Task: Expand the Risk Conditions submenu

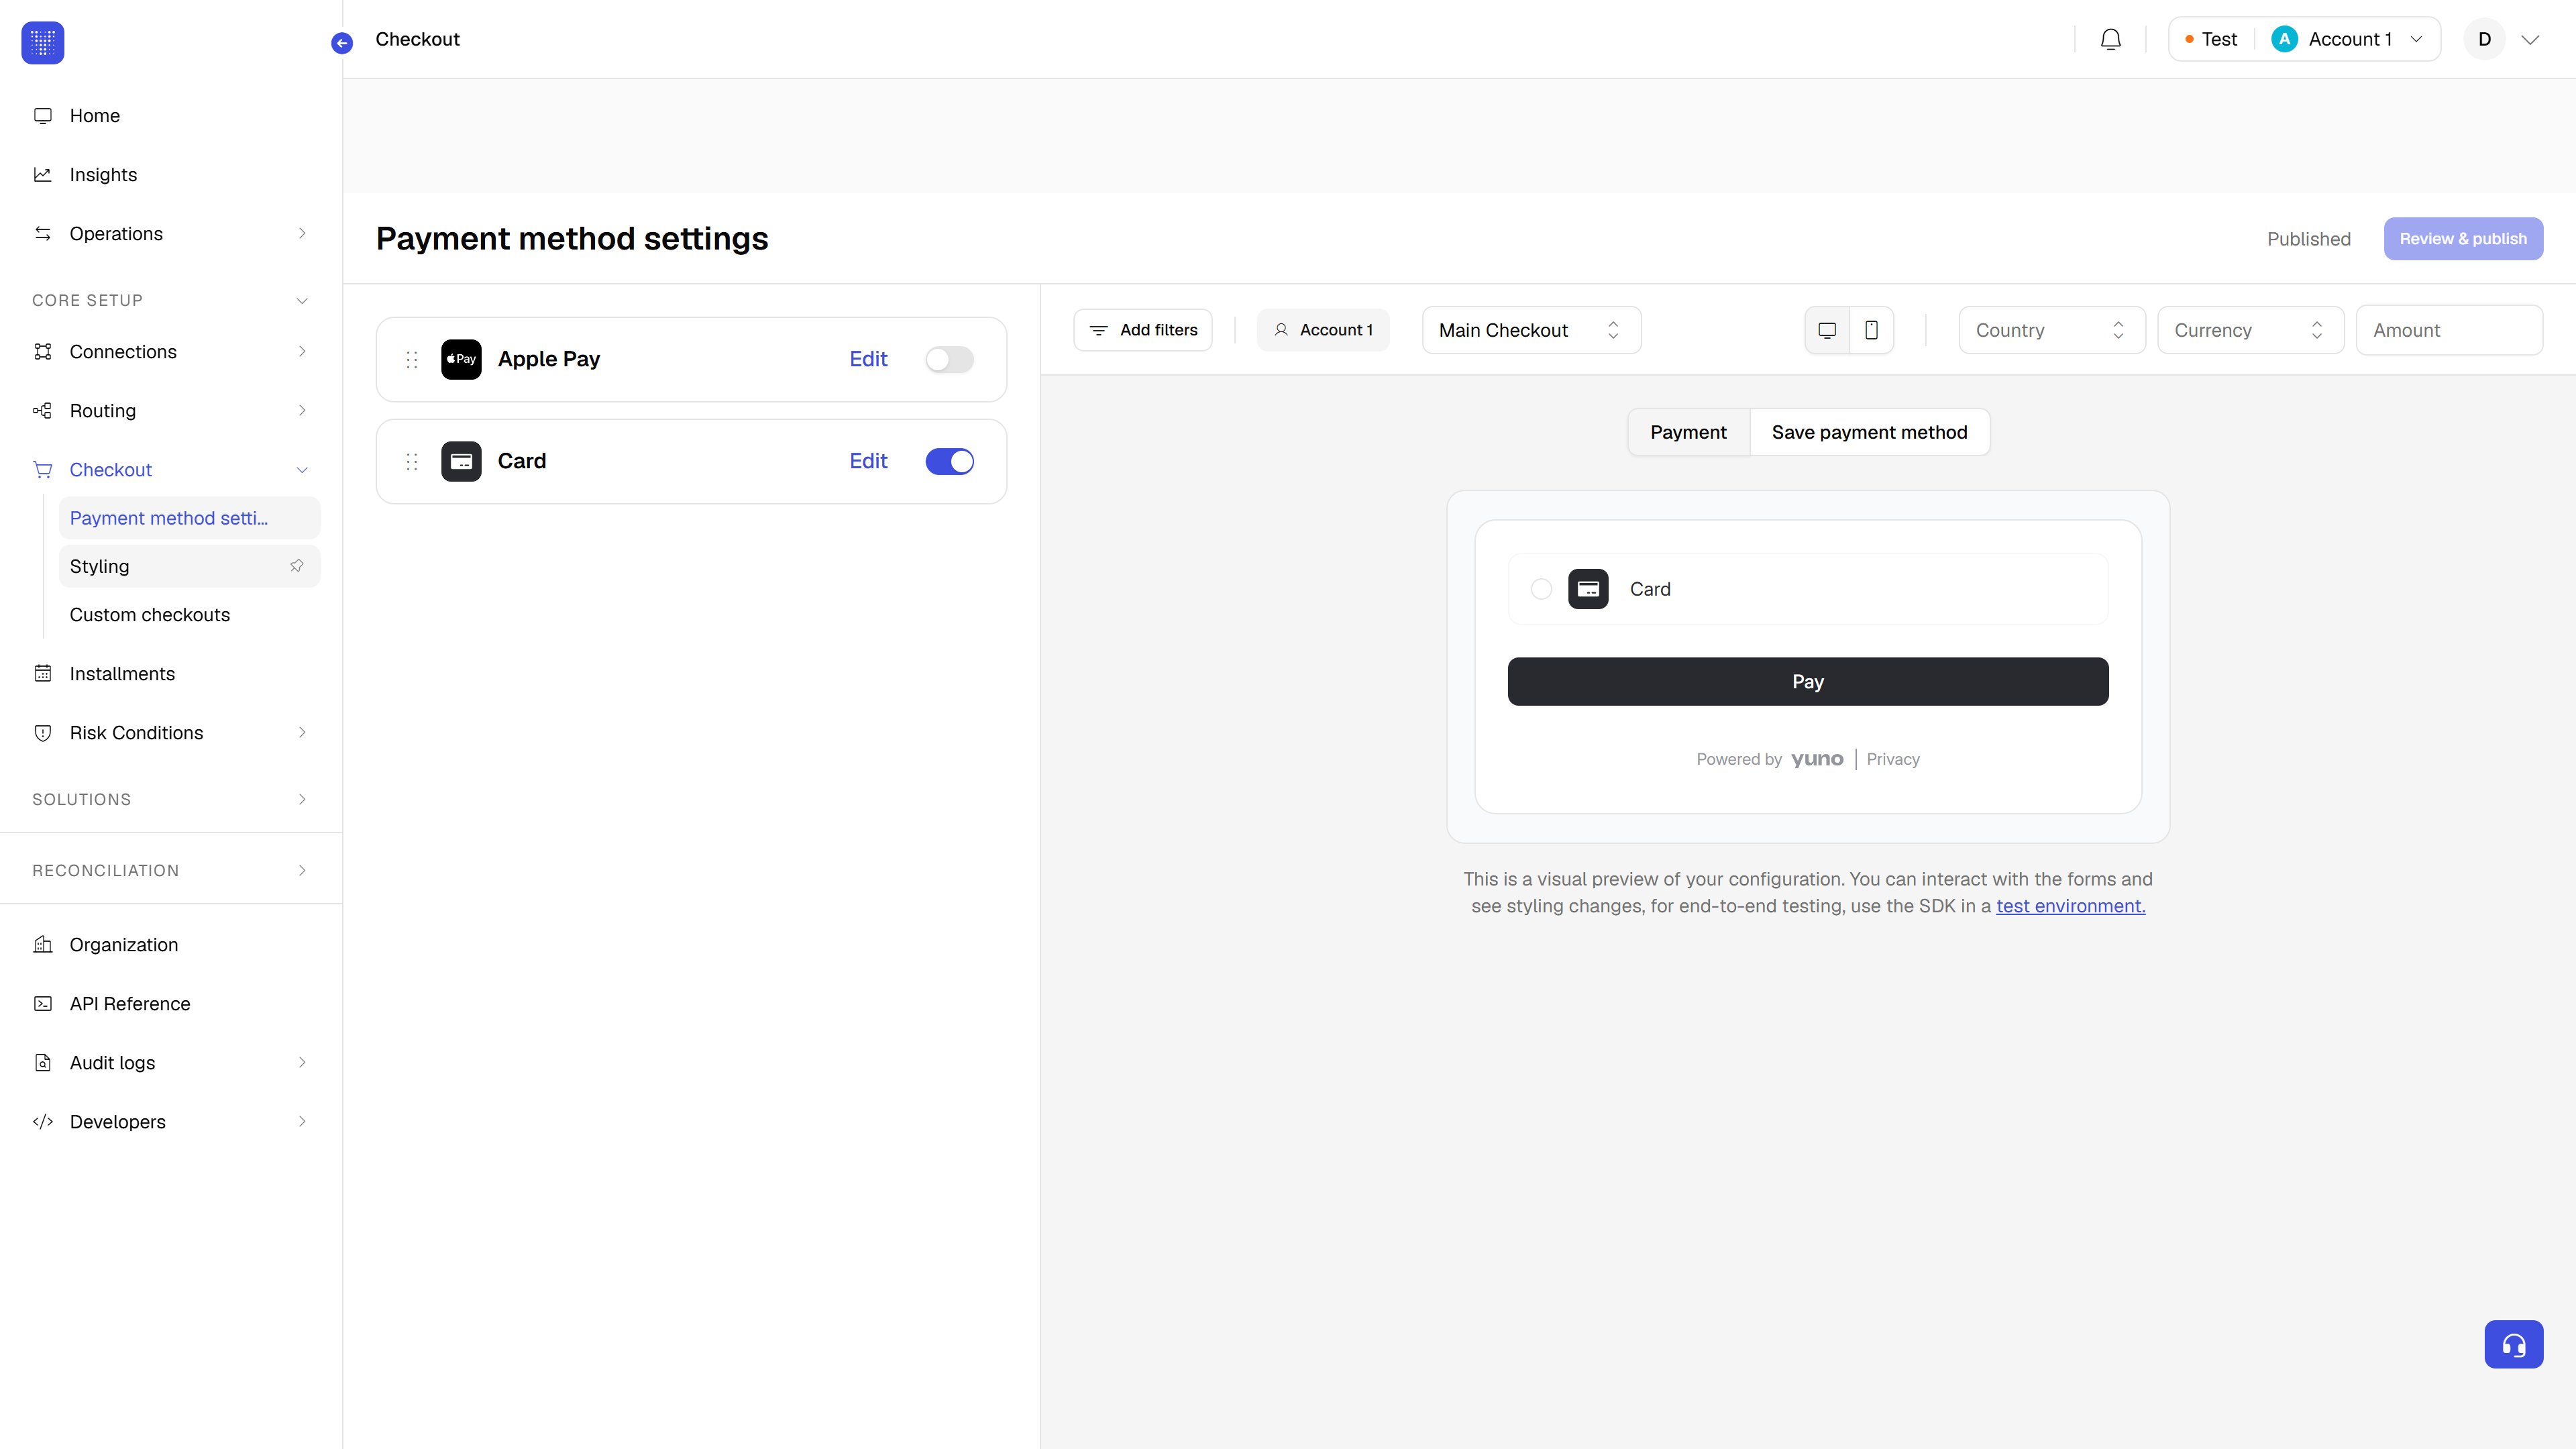Action: pos(302,733)
